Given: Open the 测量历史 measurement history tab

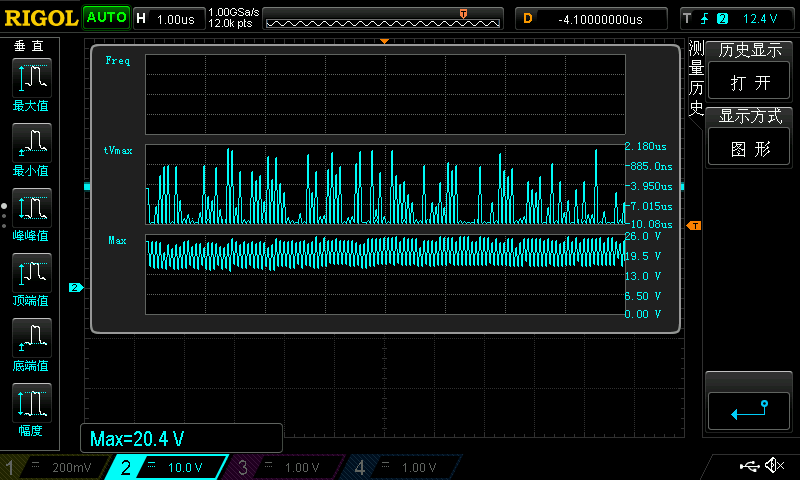Looking at the screenshot, I should point(696,78).
